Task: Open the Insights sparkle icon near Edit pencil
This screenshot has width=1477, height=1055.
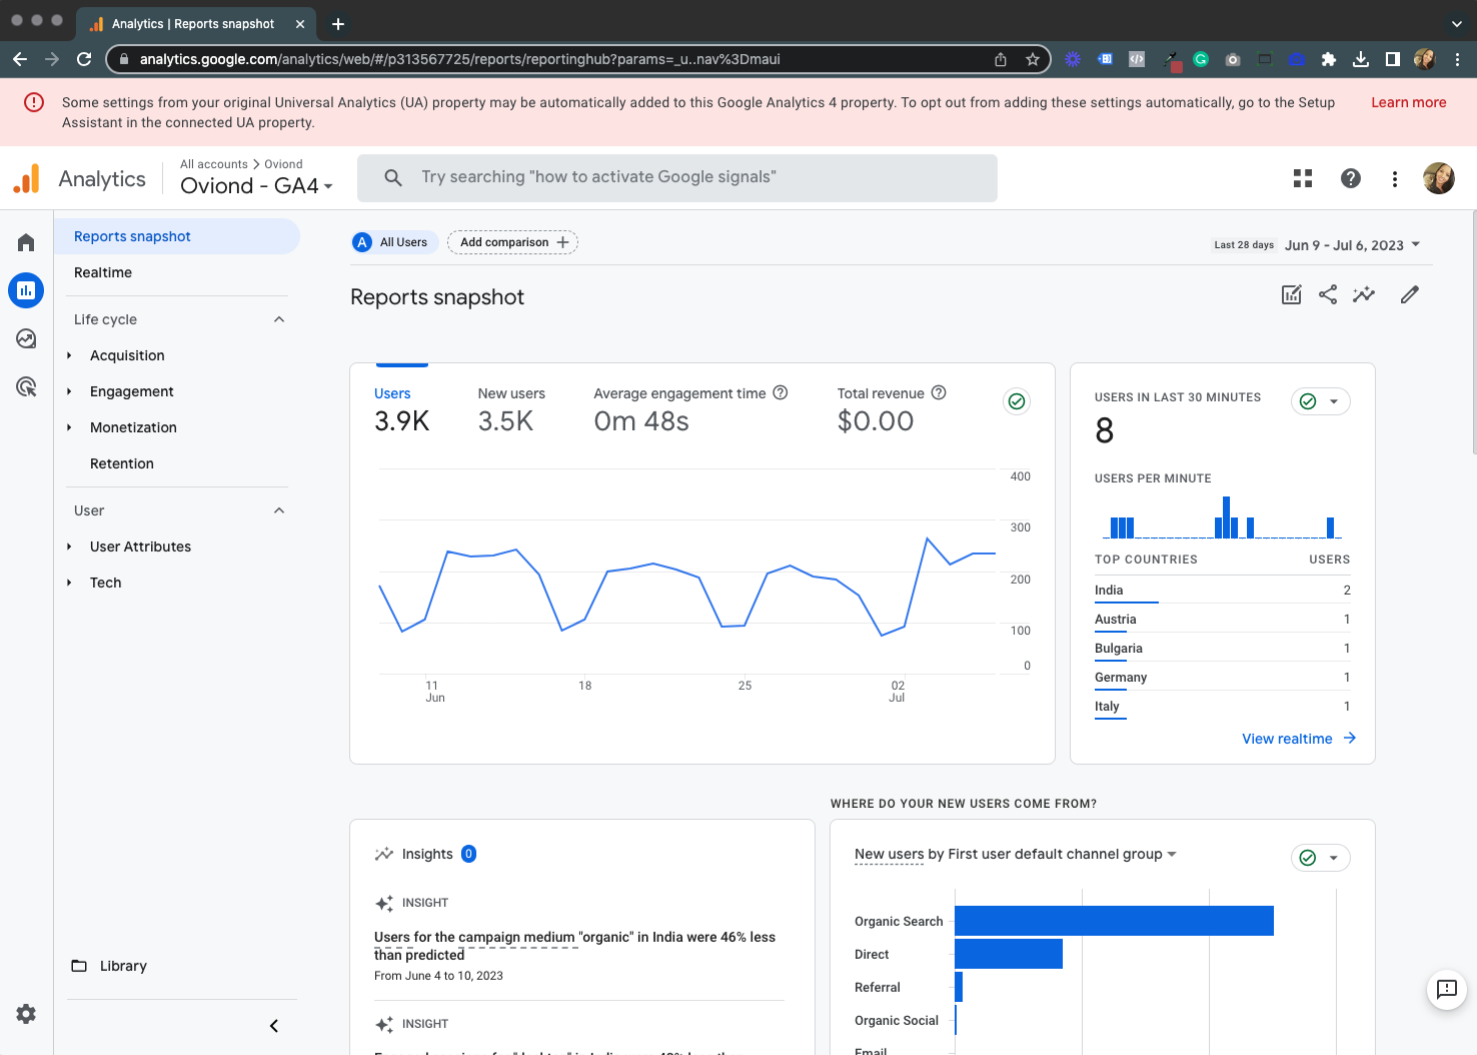Action: (1364, 294)
